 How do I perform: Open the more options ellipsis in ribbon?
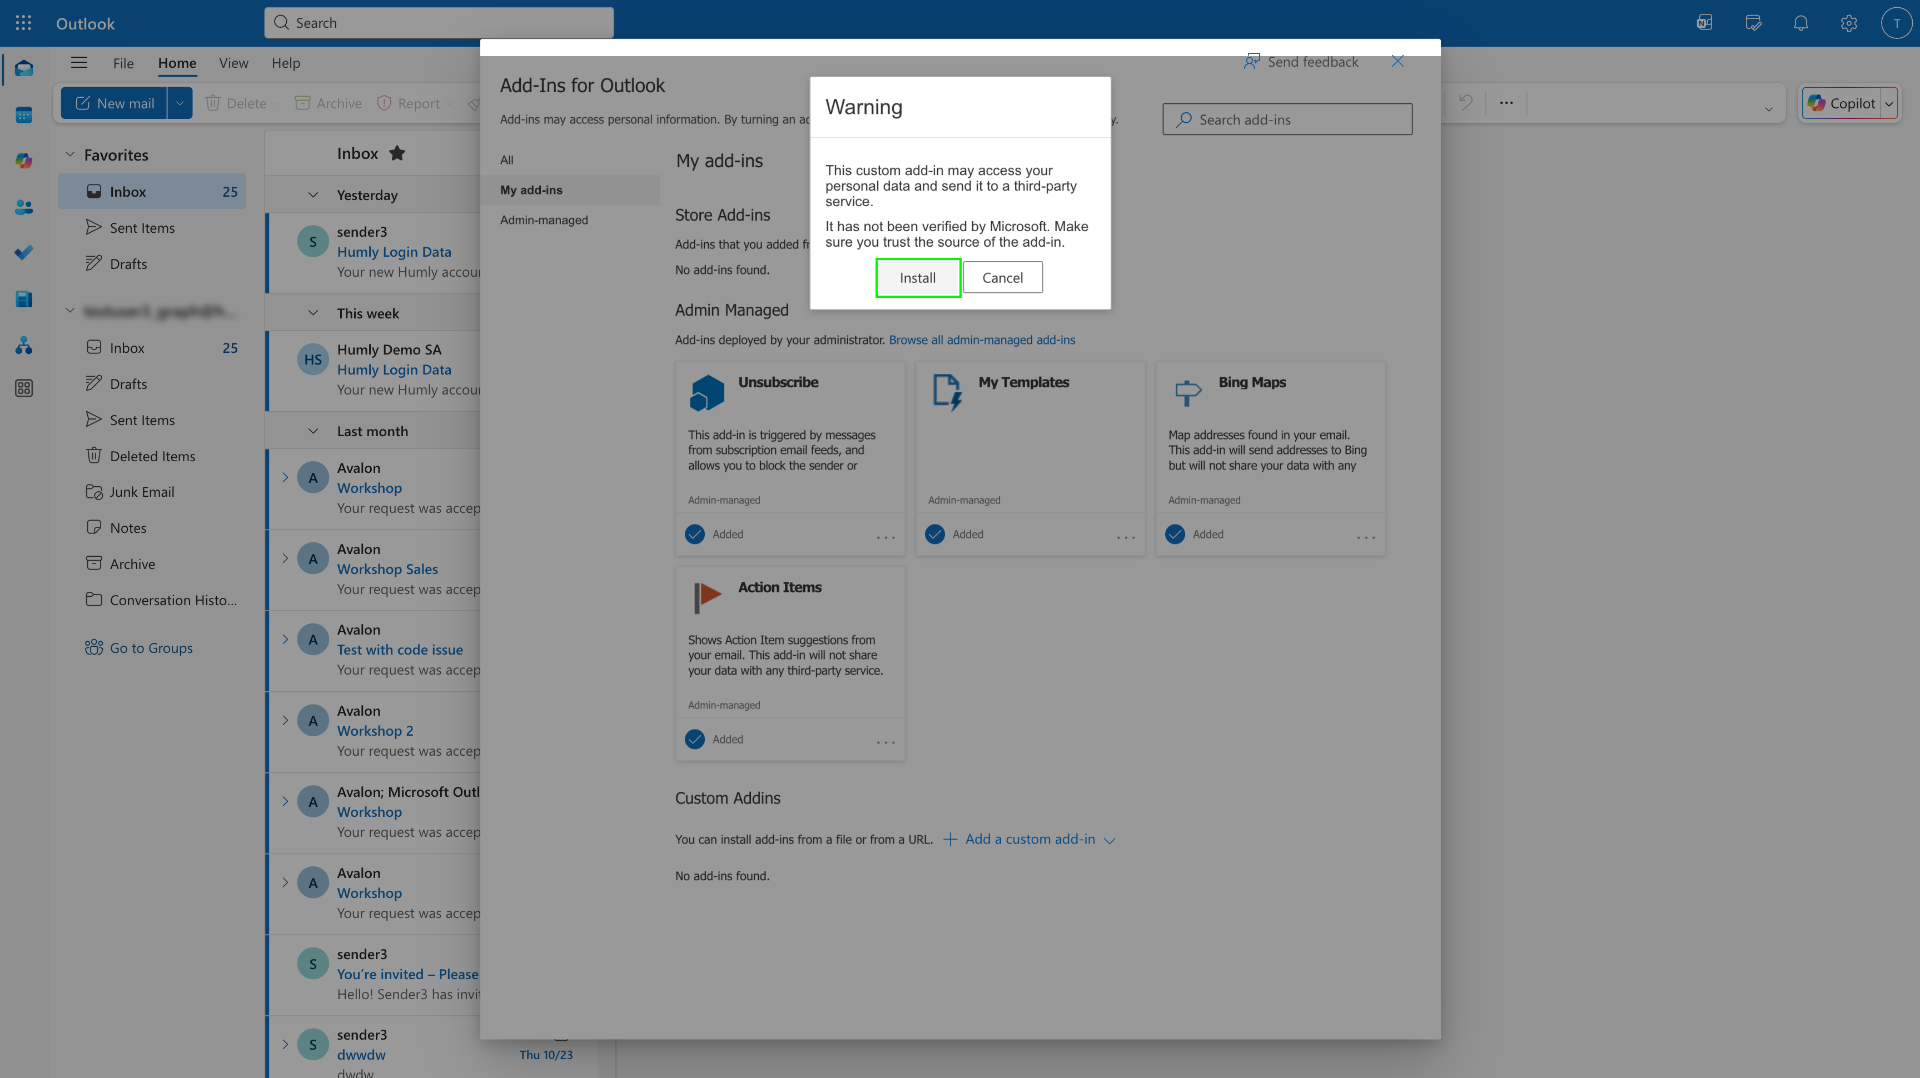click(1506, 103)
